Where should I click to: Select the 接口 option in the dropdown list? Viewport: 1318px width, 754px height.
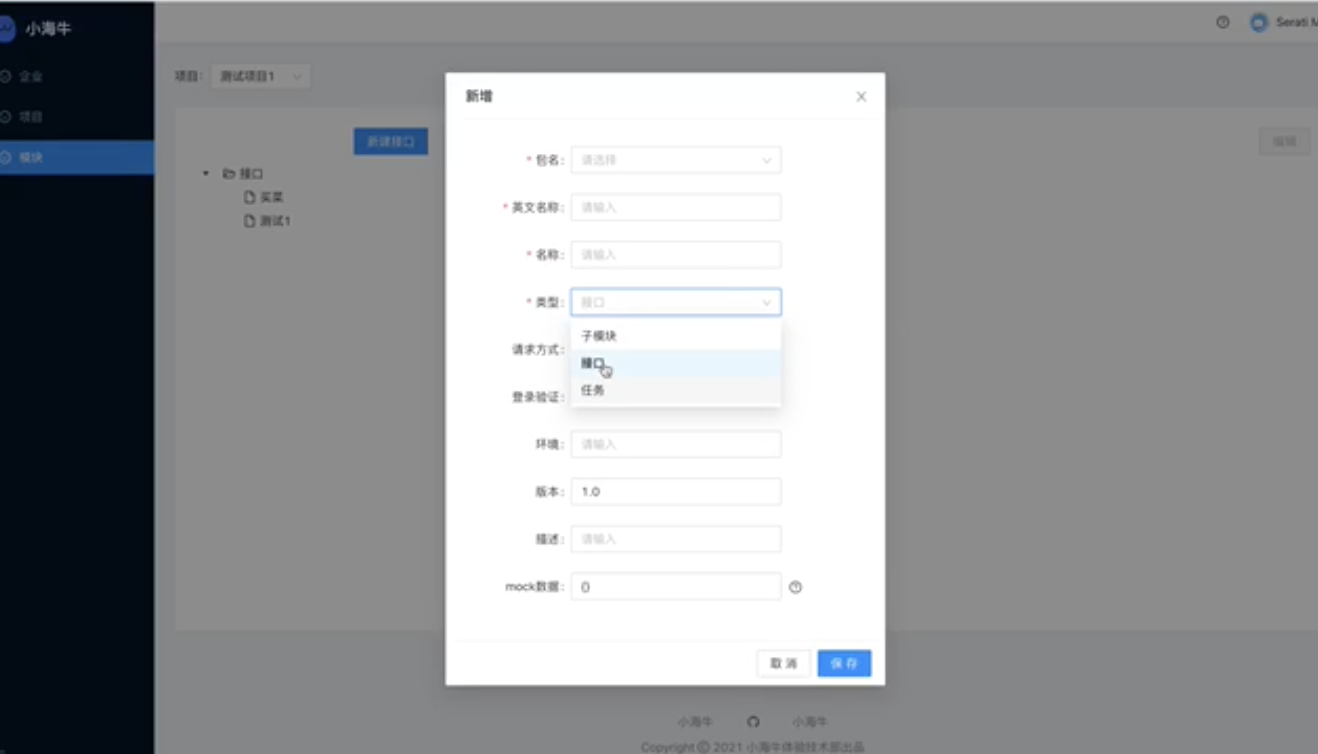(676, 363)
